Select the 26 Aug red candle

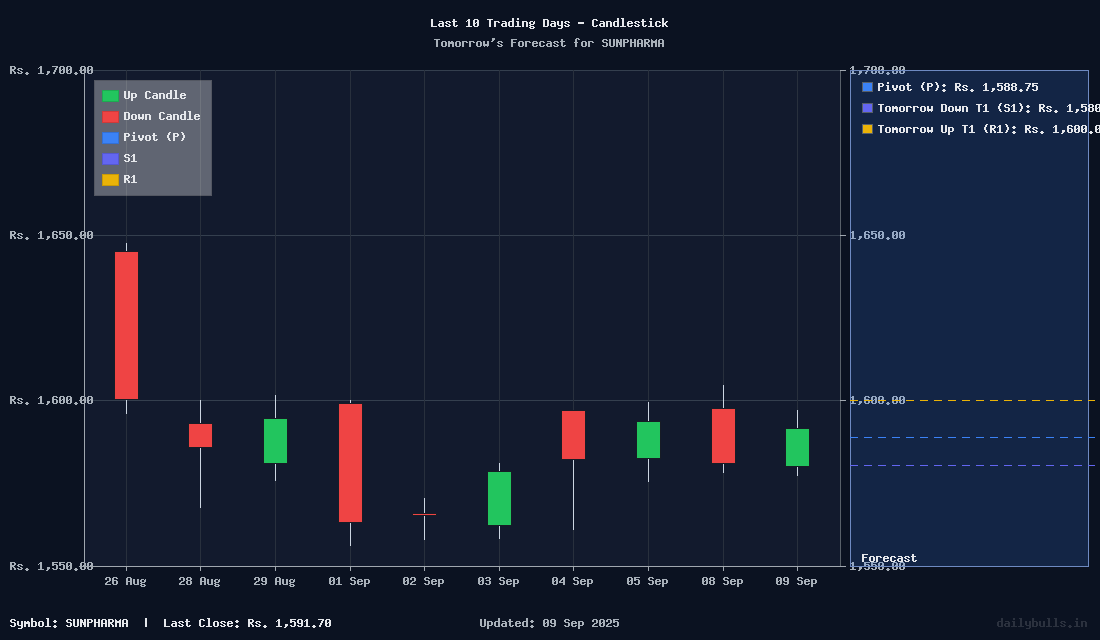tap(126, 326)
